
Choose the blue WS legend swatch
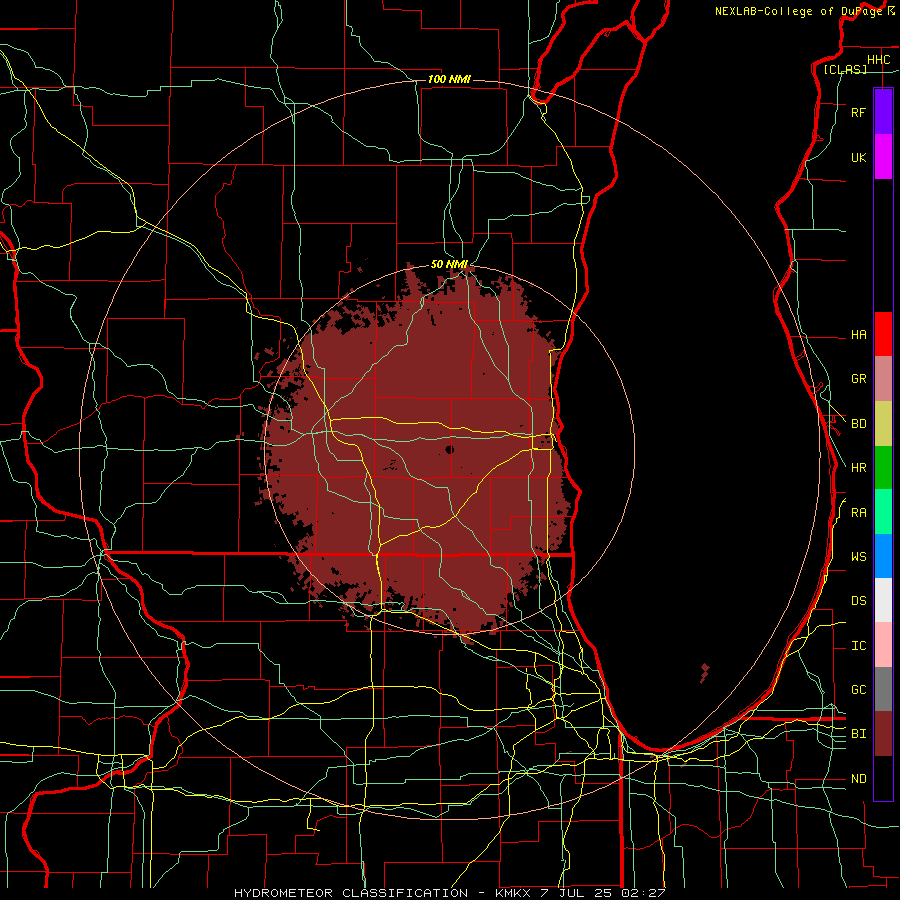point(883,556)
